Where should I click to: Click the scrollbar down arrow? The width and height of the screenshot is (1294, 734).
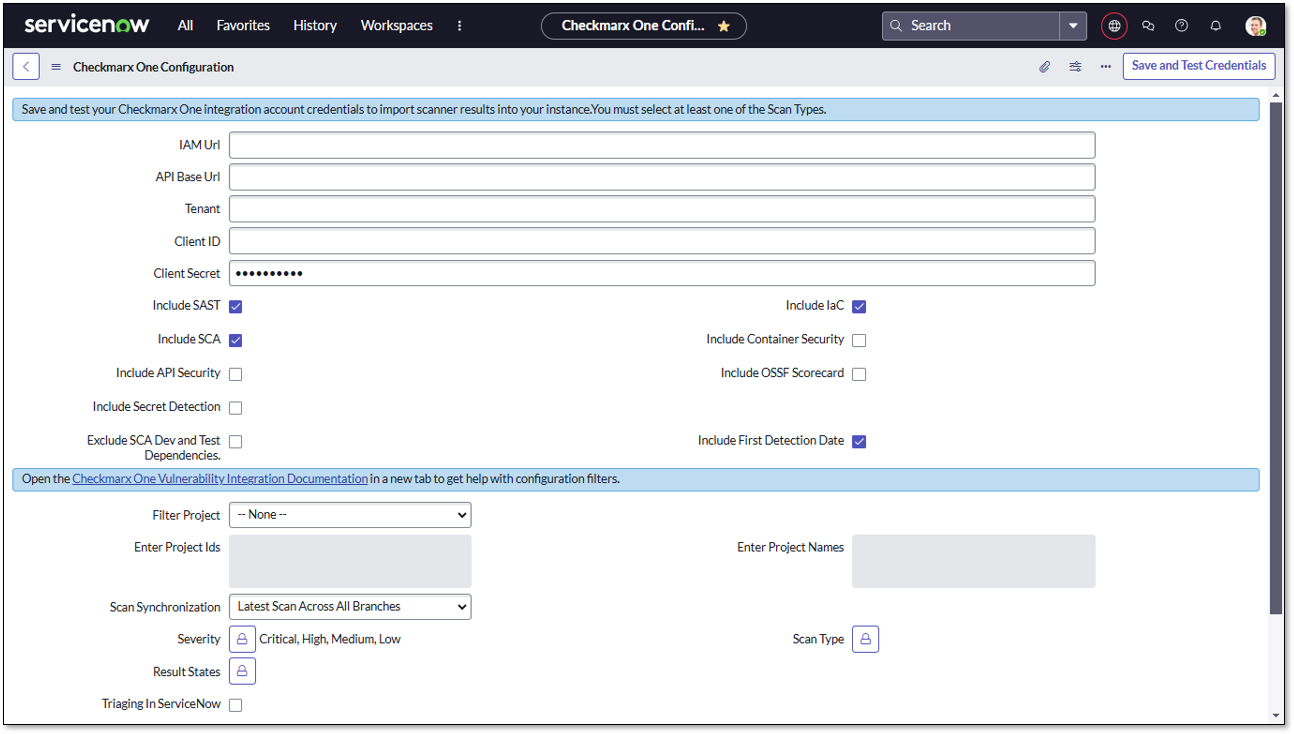coord(1276,716)
